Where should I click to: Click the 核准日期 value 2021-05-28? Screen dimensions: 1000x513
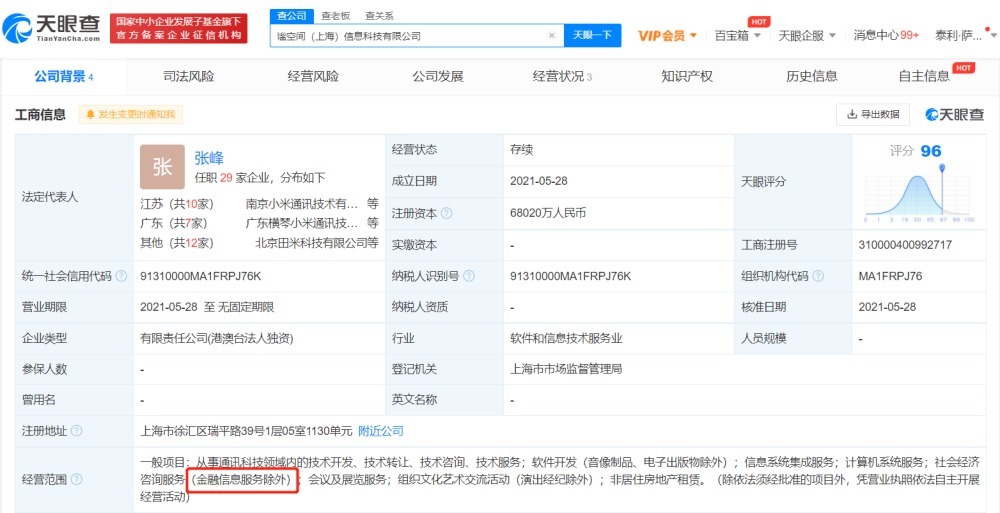(x=887, y=307)
